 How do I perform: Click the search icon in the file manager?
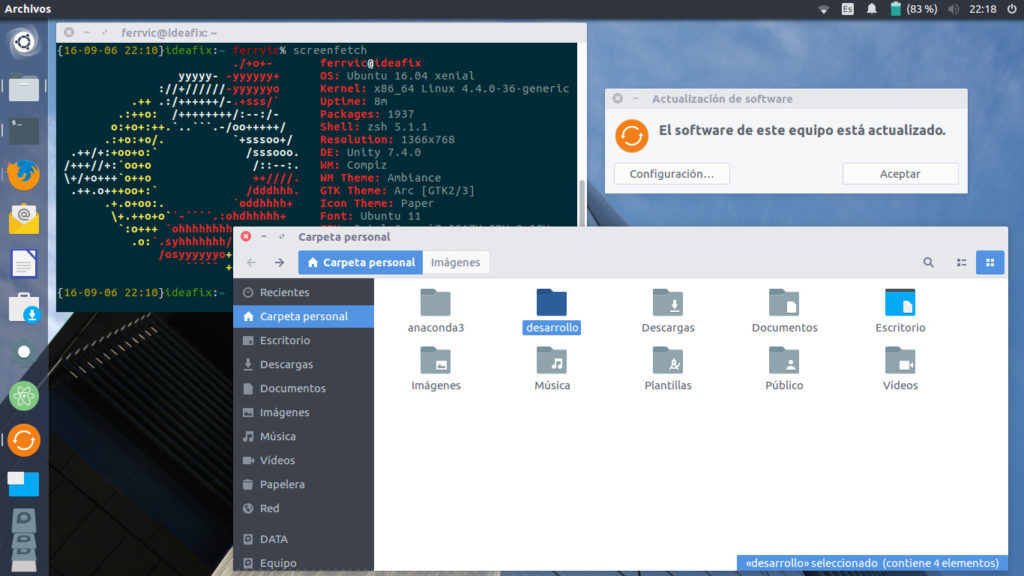pyautogui.click(x=929, y=263)
